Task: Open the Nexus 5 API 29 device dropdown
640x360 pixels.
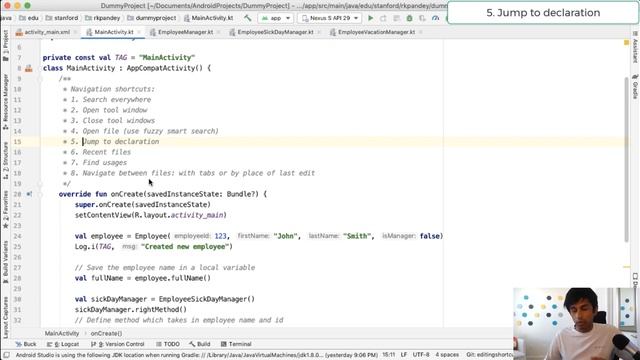Action: (330, 18)
